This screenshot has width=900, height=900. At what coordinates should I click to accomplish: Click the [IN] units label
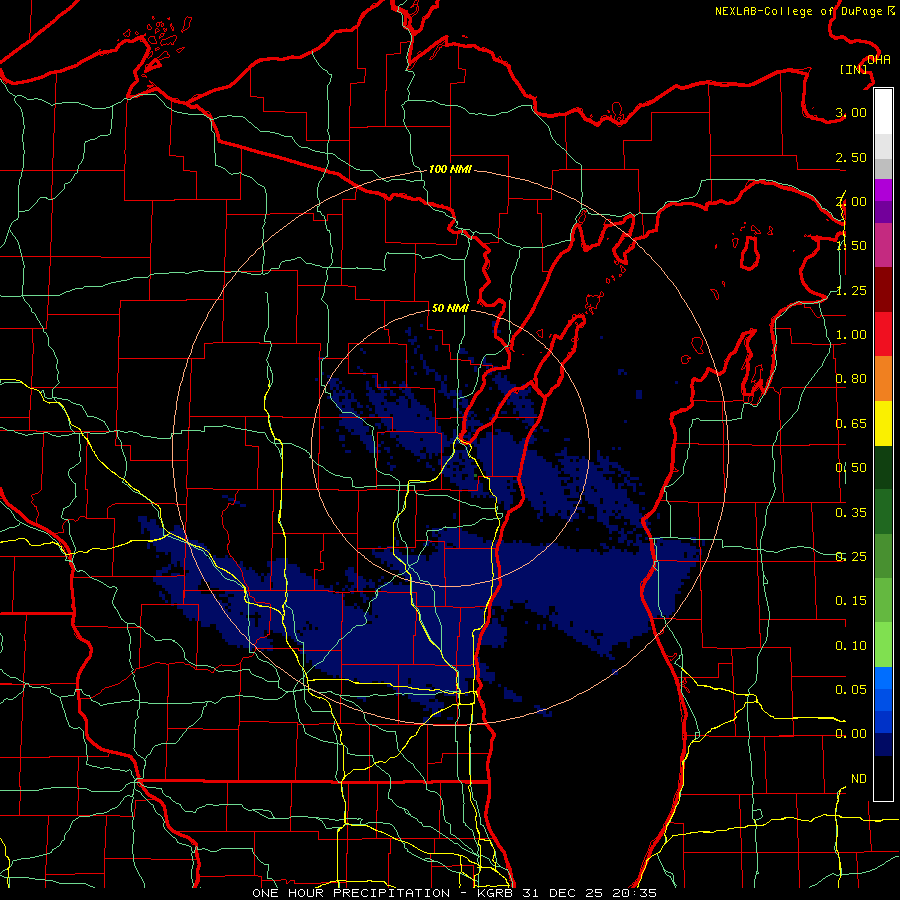(854, 69)
